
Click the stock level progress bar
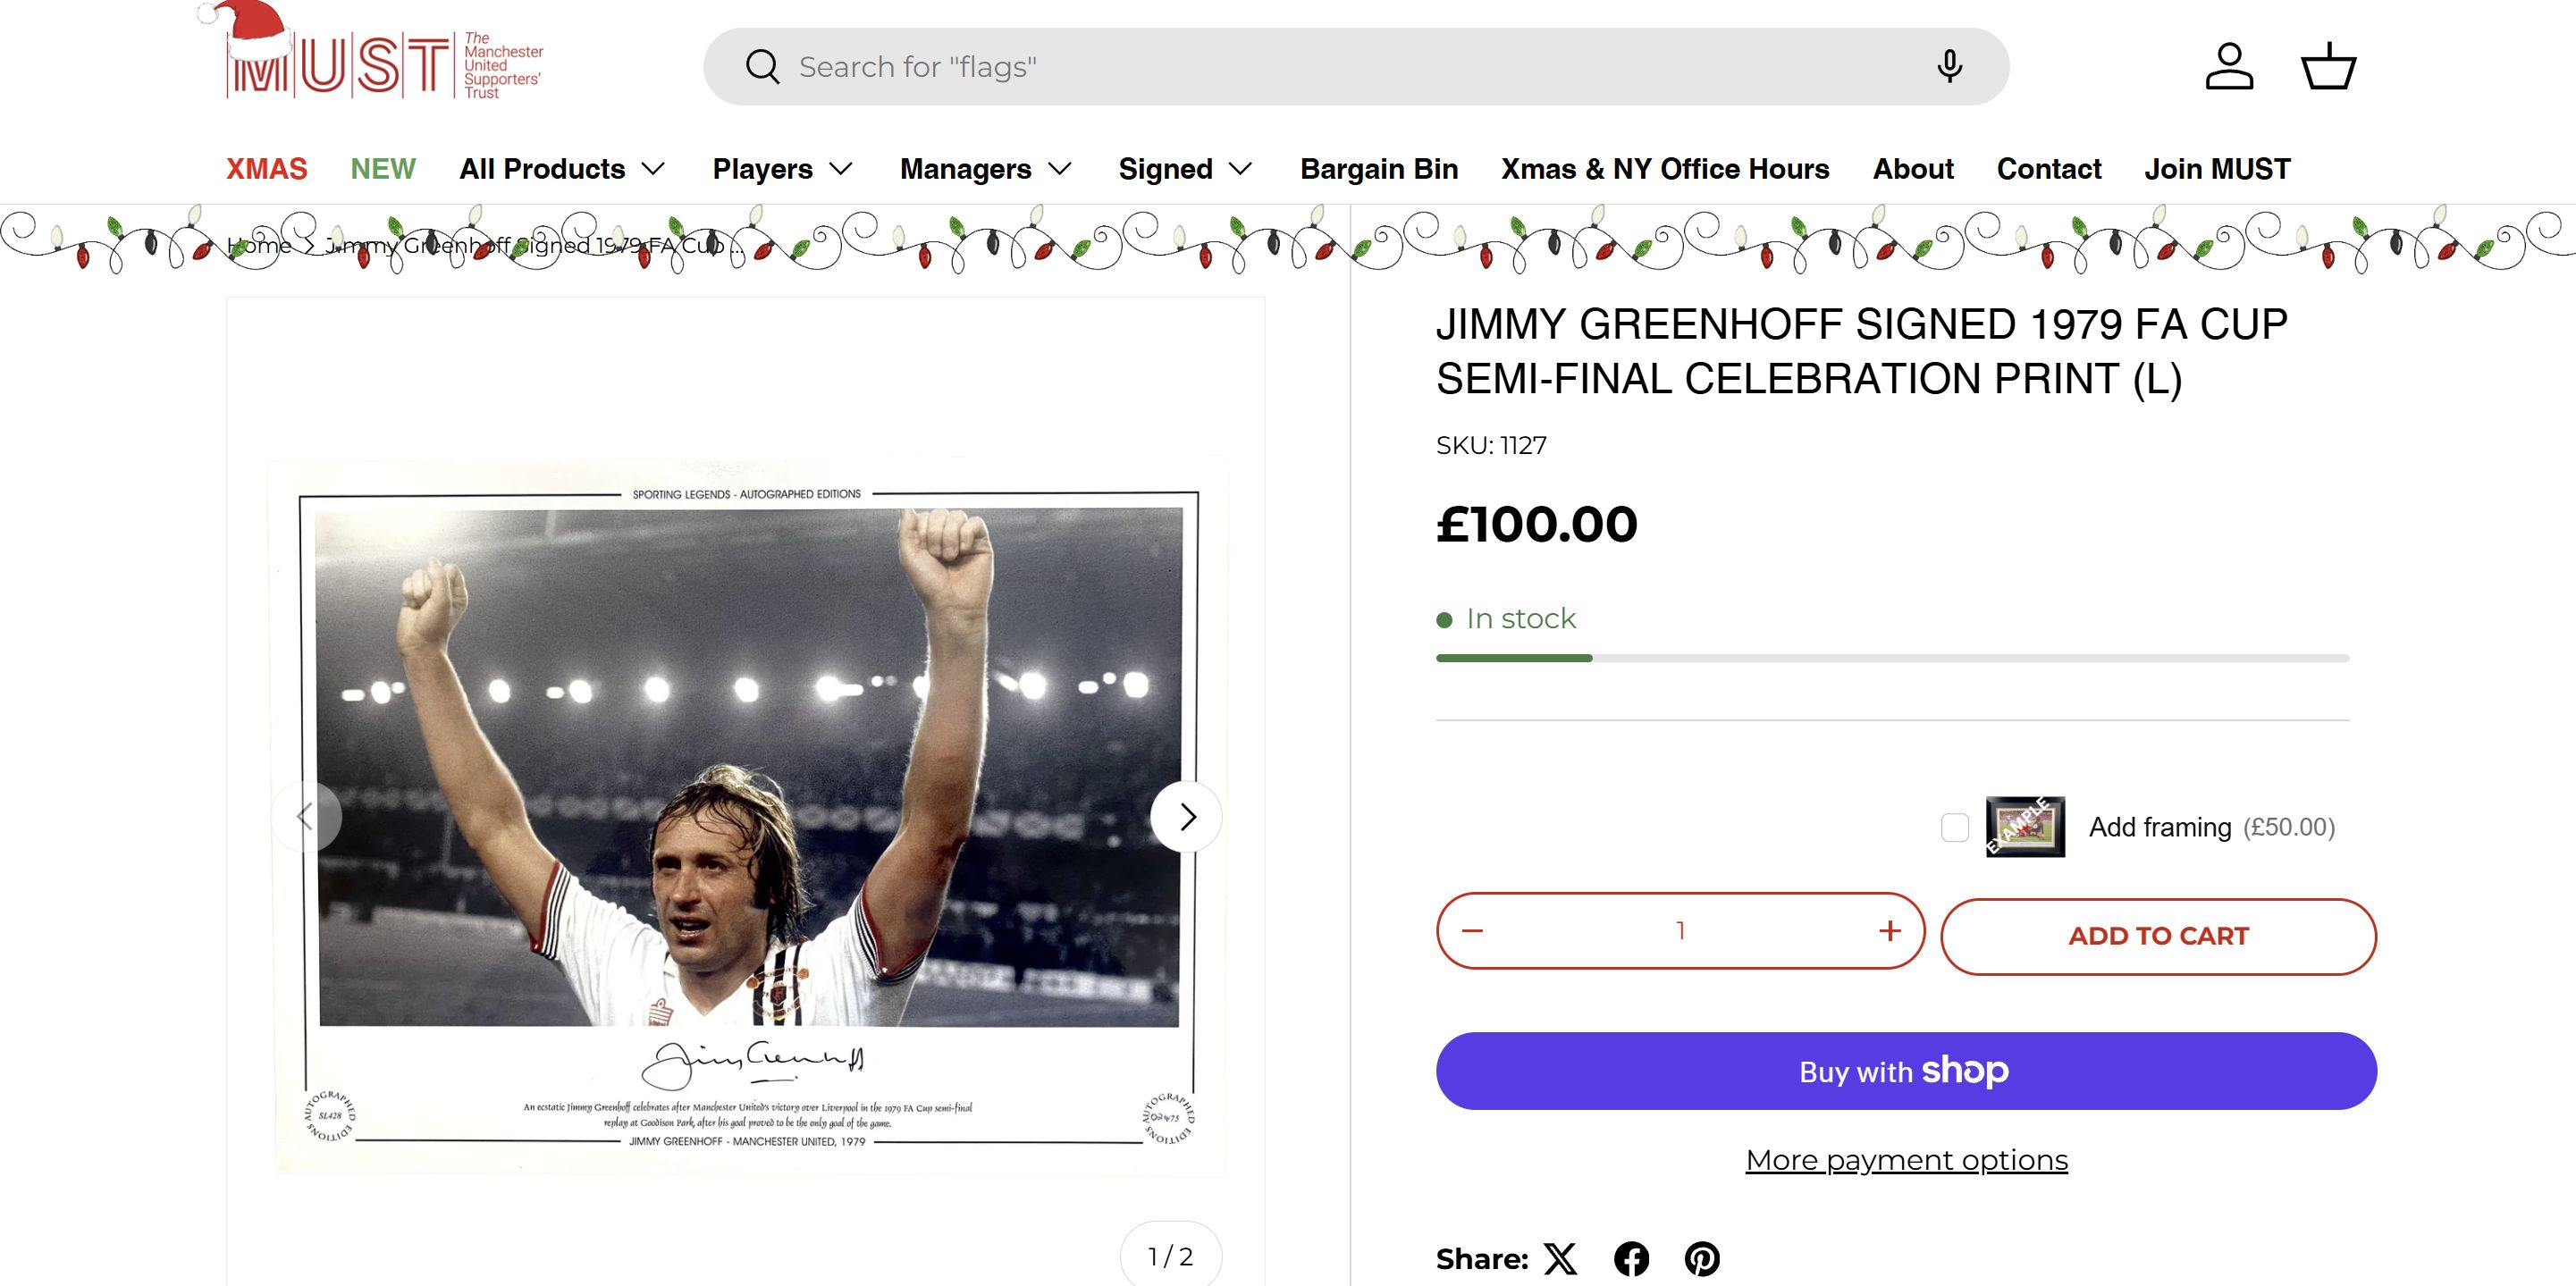point(1892,658)
